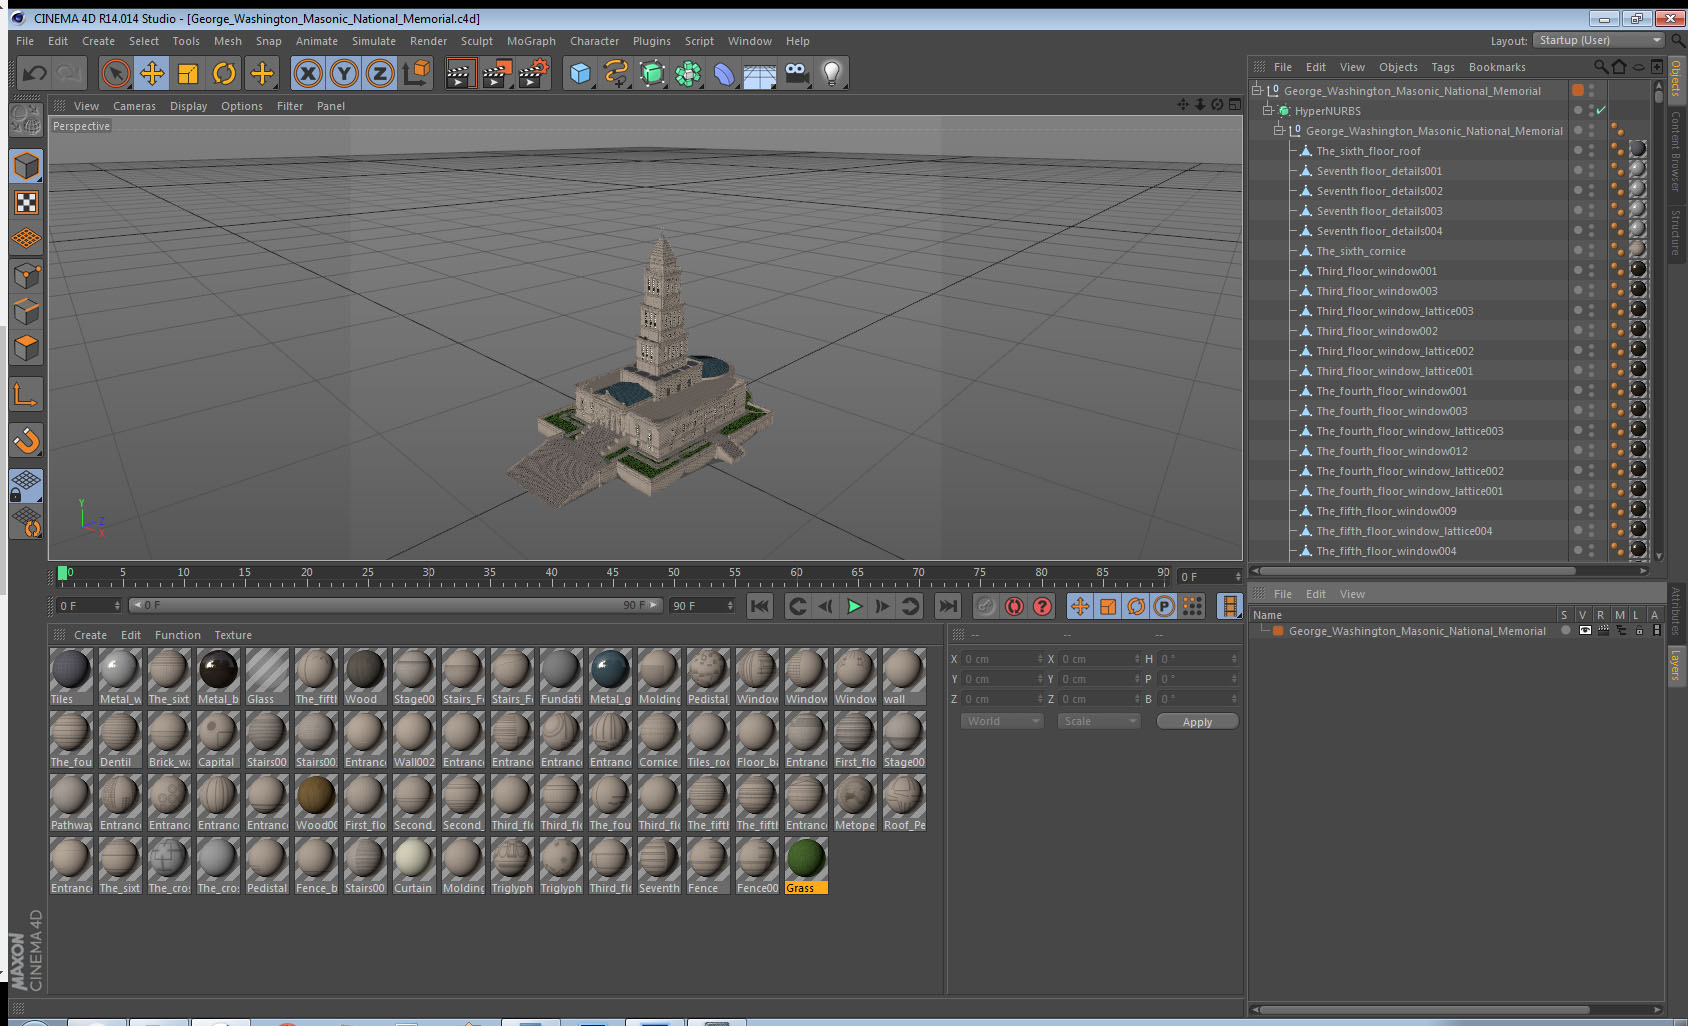The width and height of the screenshot is (1688, 1026).
Task: Open the Object Manager Tags menu
Action: [1443, 67]
